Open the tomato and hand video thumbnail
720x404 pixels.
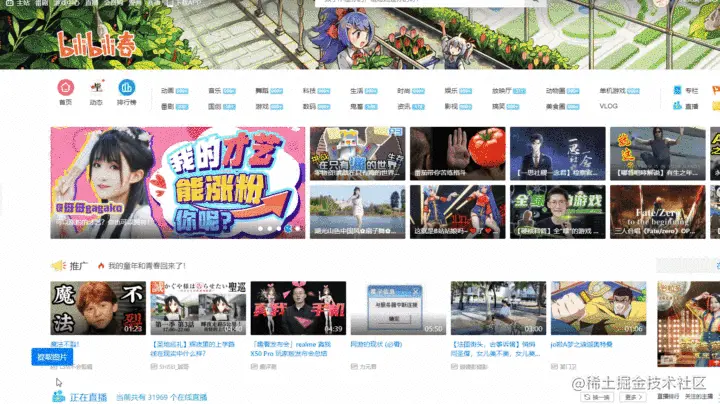[457, 153]
